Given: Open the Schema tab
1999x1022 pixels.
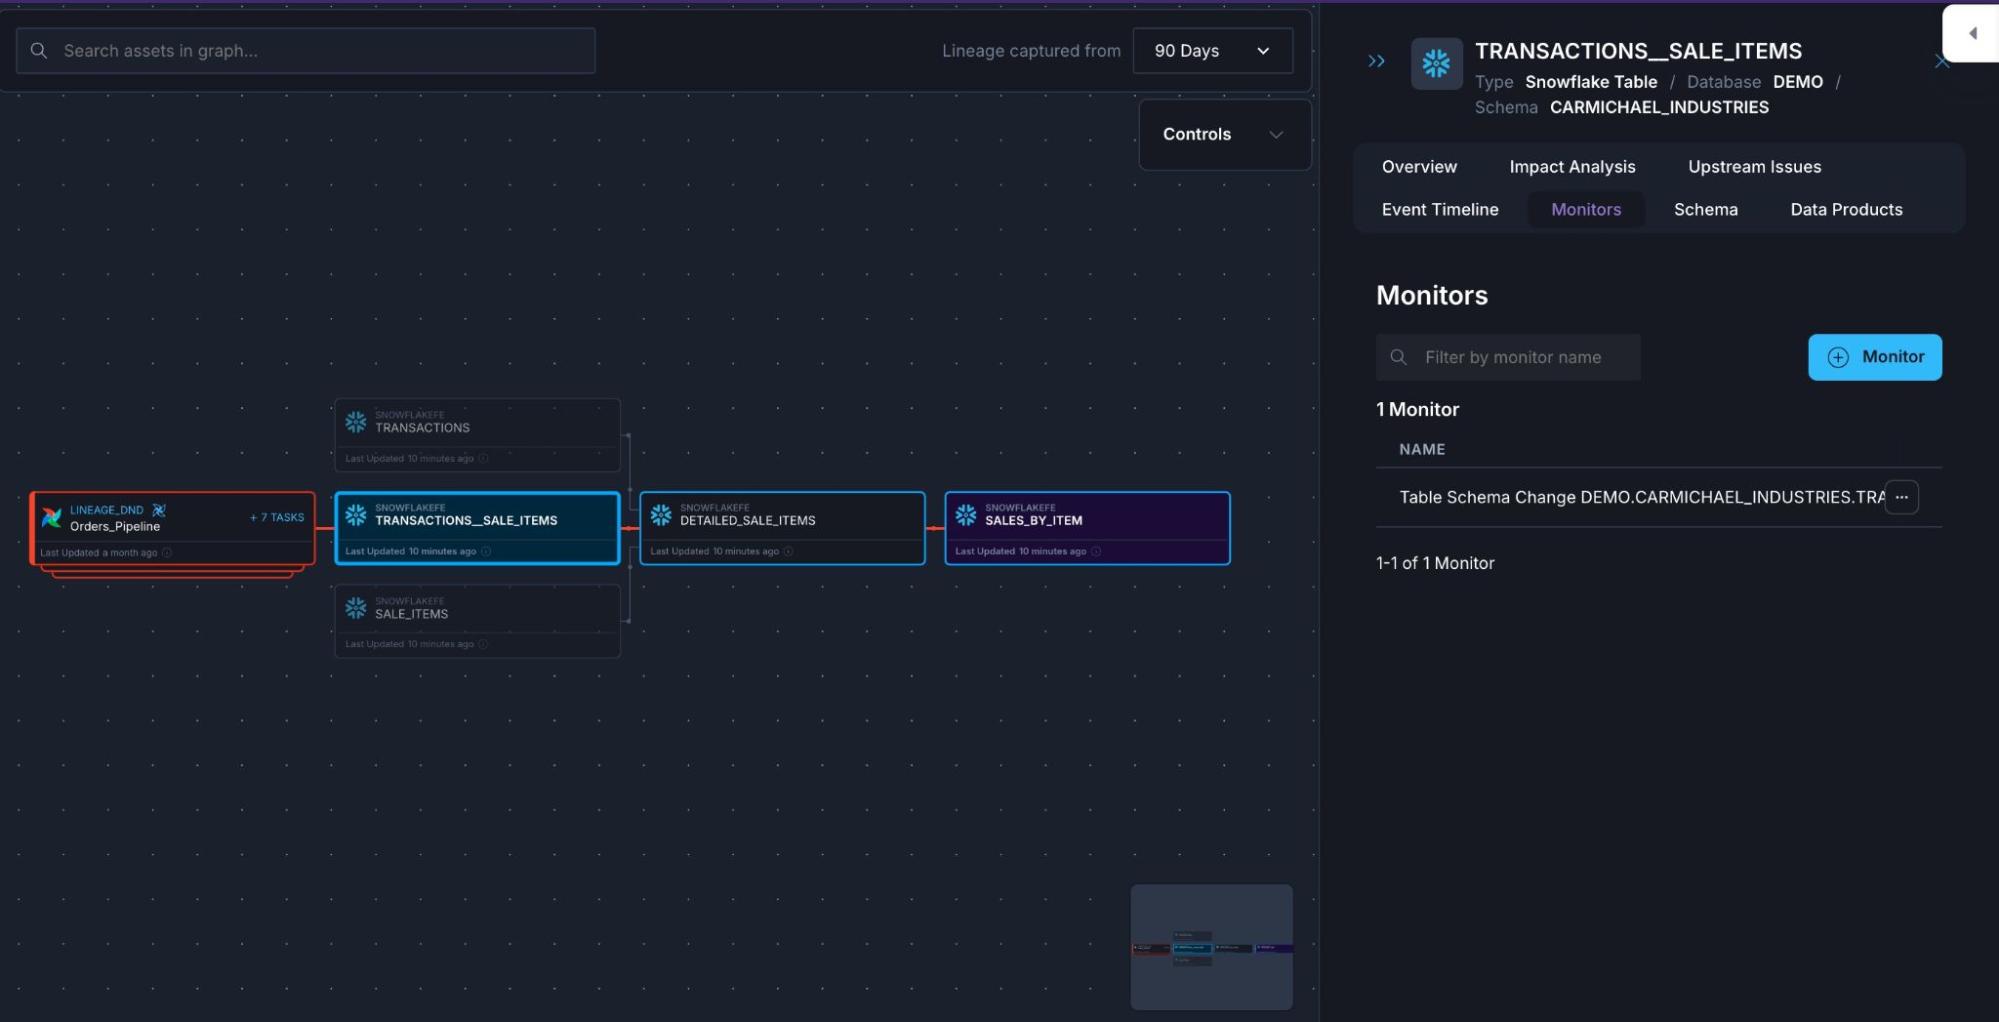Looking at the screenshot, I should 1705,210.
